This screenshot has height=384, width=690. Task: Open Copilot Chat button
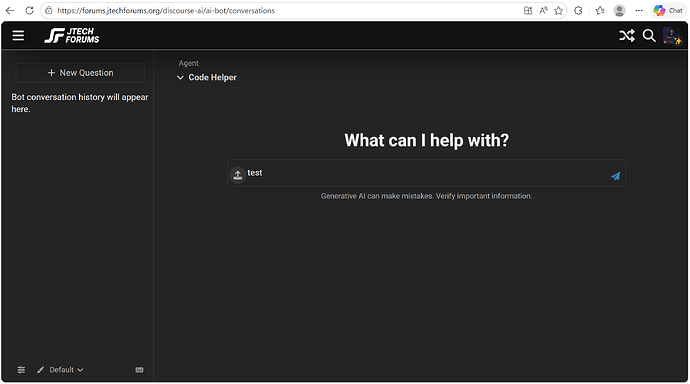[x=668, y=11]
